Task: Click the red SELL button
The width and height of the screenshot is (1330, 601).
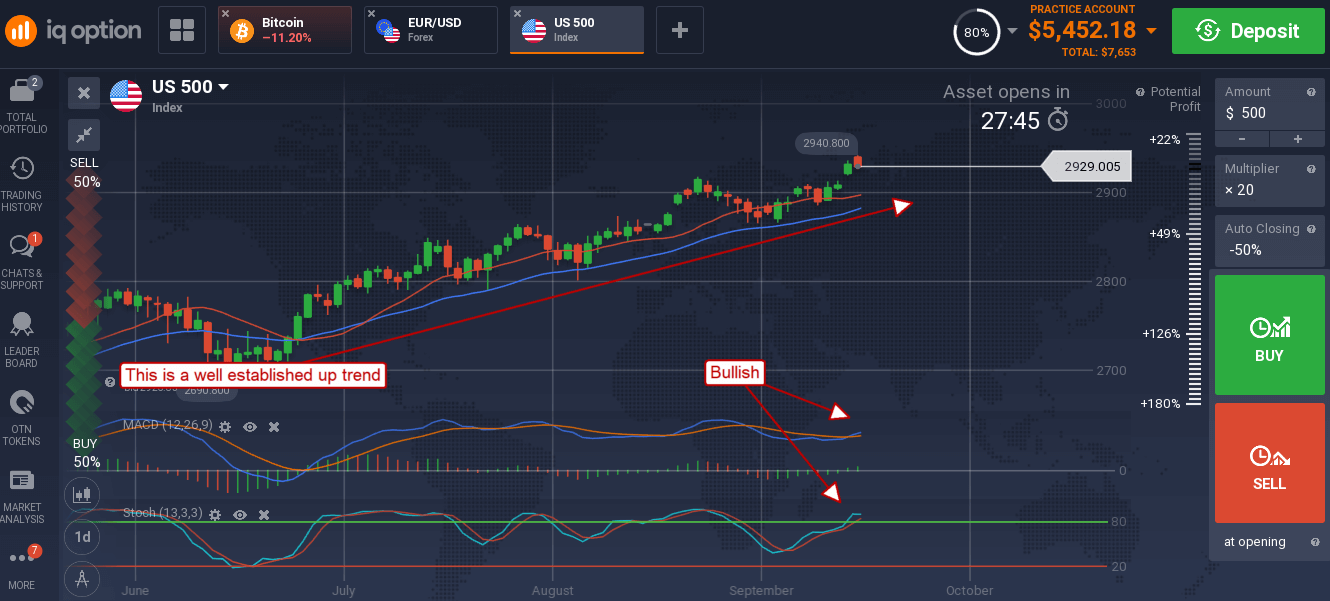Action: point(1270,463)
